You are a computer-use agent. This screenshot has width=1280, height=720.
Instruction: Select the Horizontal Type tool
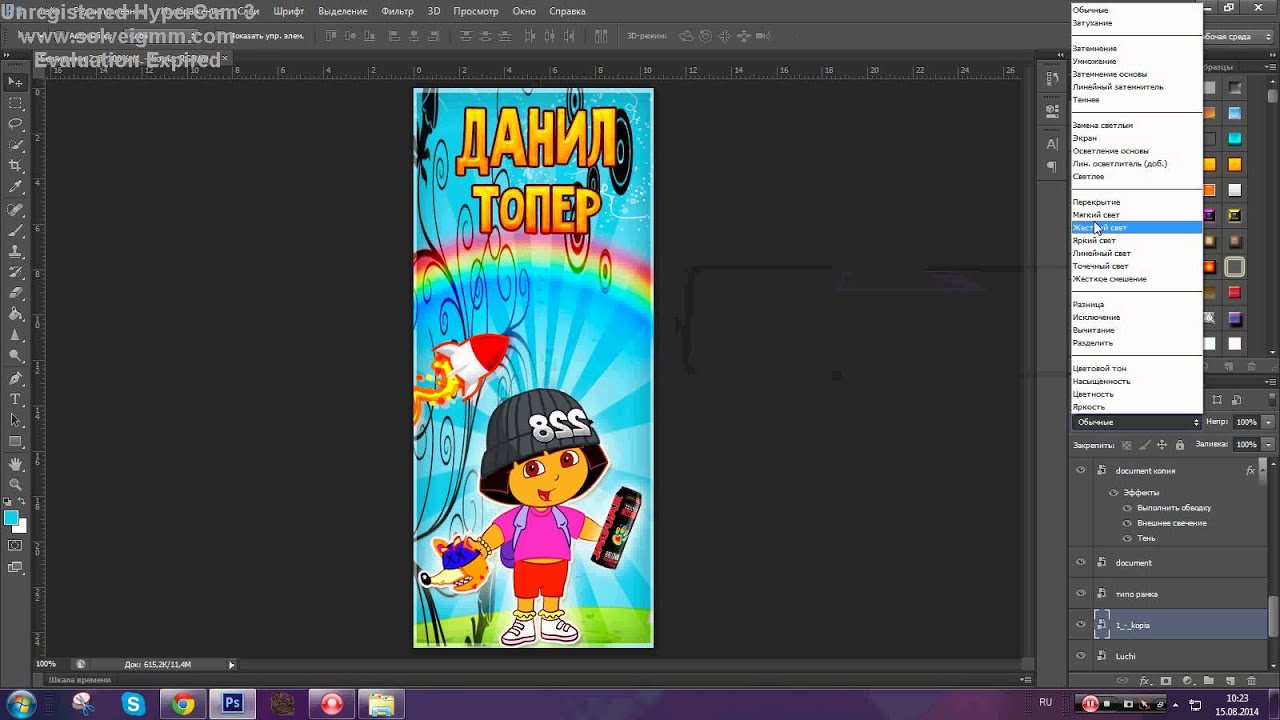coord(15,400)
